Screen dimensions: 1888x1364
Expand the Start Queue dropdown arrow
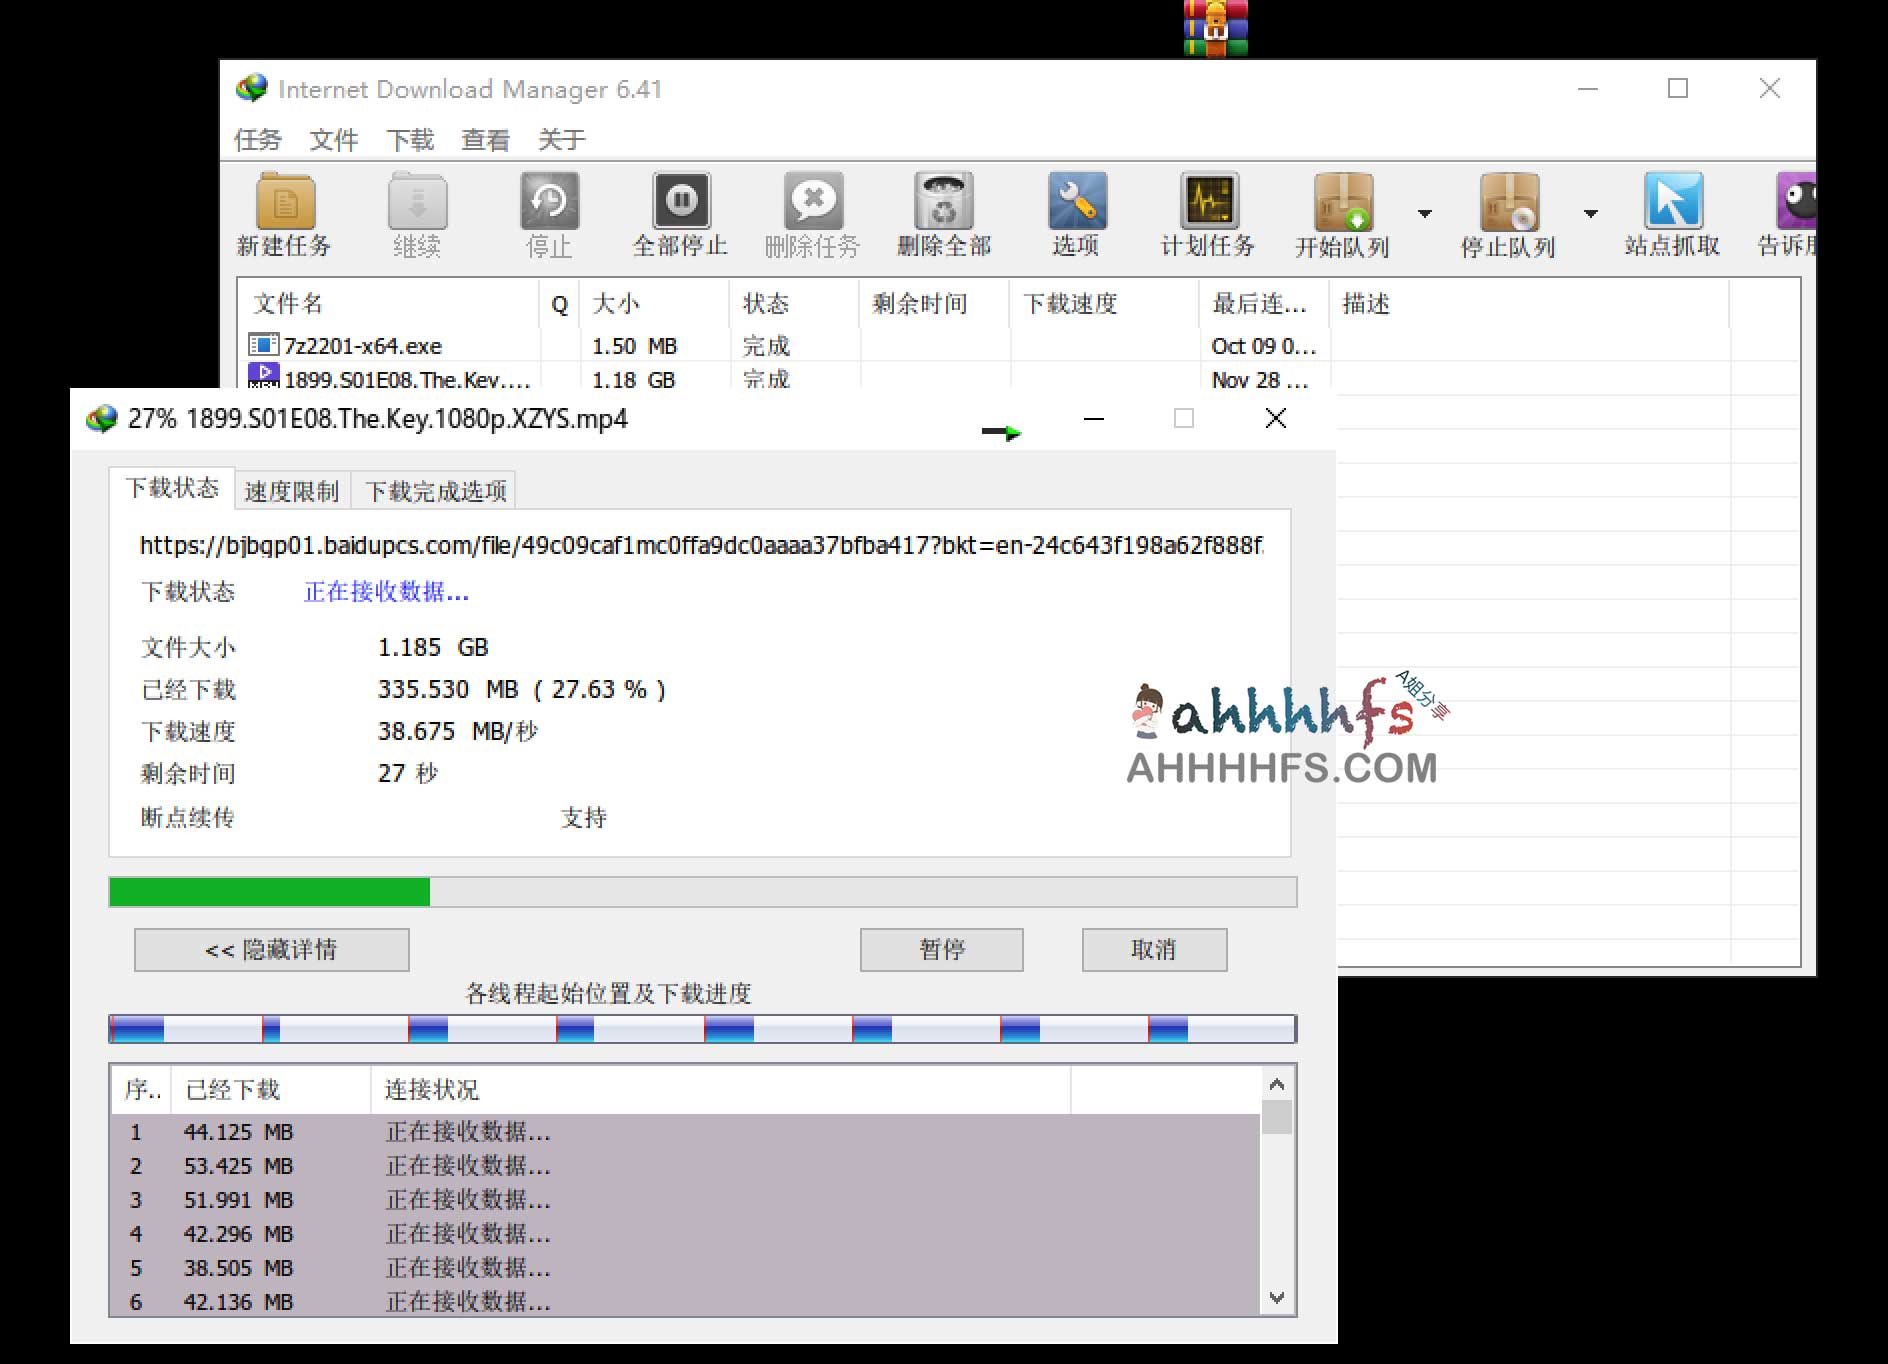point(1424,213)
